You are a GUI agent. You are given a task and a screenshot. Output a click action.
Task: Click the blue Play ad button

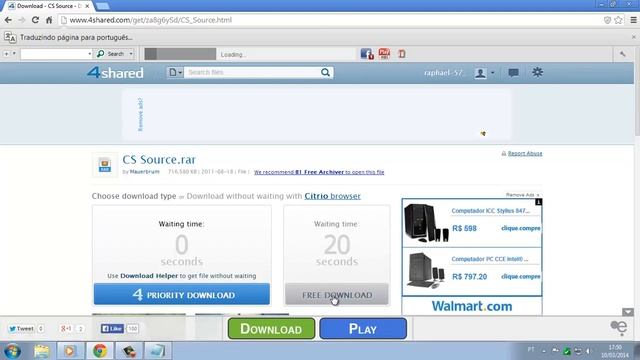tap(363, 329)
